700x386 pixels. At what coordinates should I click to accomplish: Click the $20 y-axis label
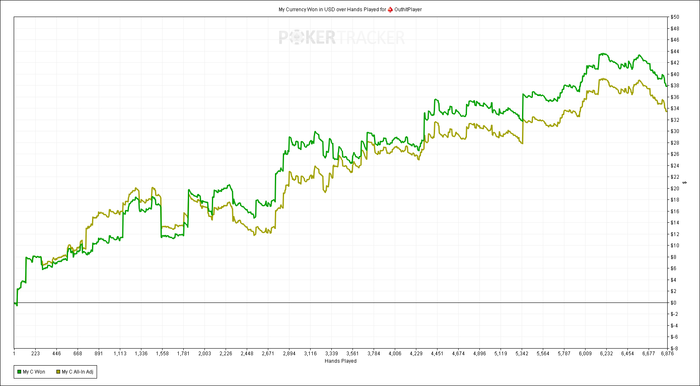click(x=675, y=188)
